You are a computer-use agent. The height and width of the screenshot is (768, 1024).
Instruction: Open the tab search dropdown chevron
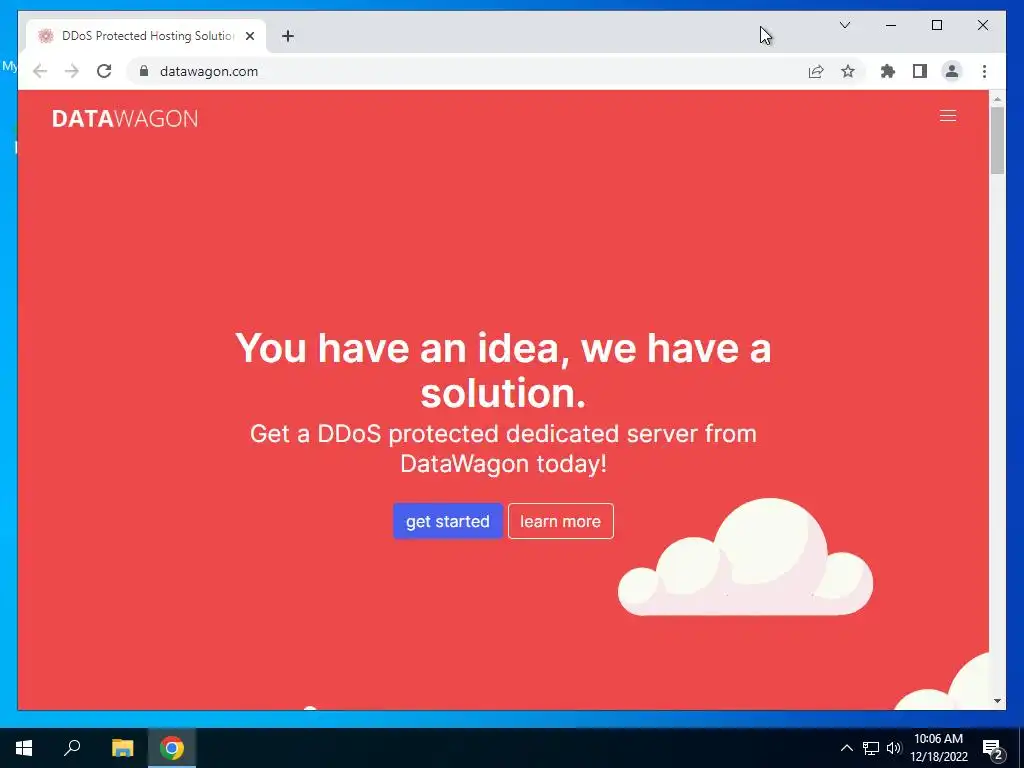point(844,25)
